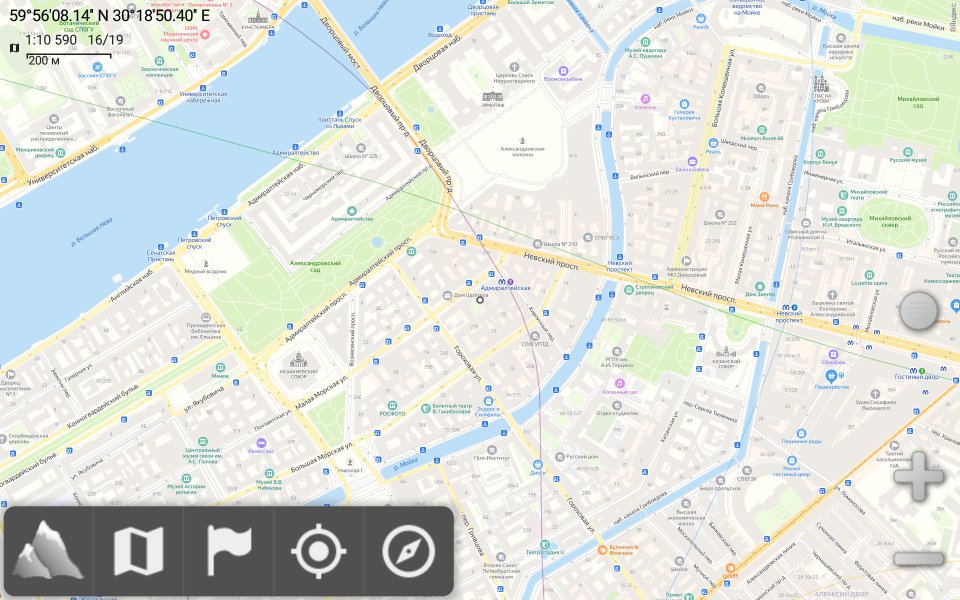Tap the compass orientation button
This screenshot has height=600, width=960.
[x=409, y=551]
